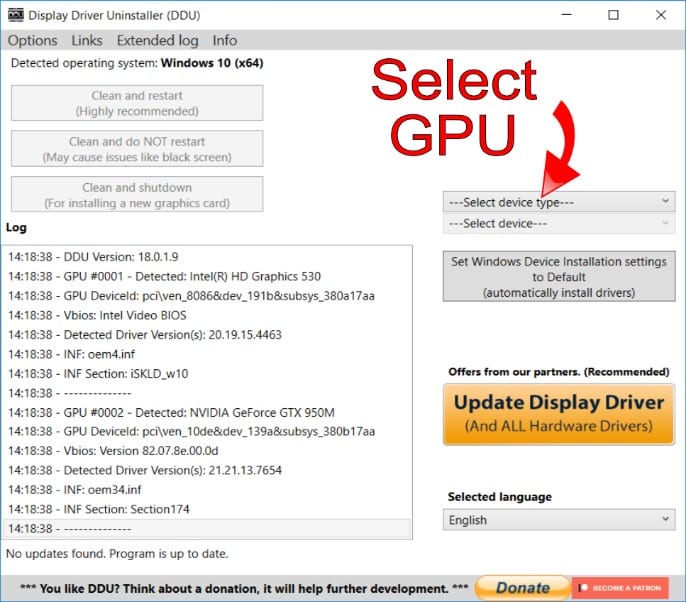This screenshot has height=602, width=686.
Task: Expand the Select device type dropdown
Action: pyautogui.click(x=559, y=202)
